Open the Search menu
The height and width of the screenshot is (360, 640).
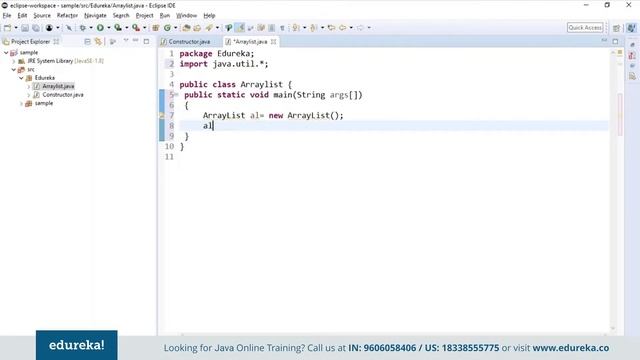121,16
